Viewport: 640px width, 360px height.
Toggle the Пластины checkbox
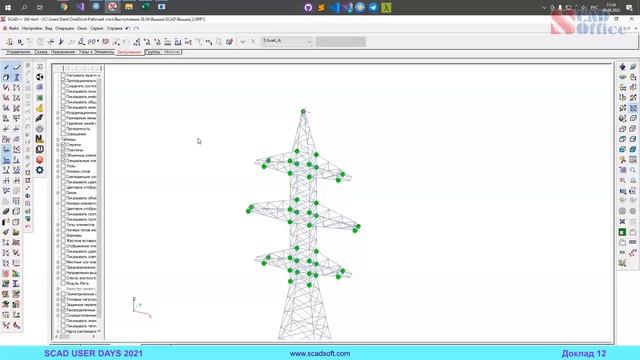[x=63, y=150]
